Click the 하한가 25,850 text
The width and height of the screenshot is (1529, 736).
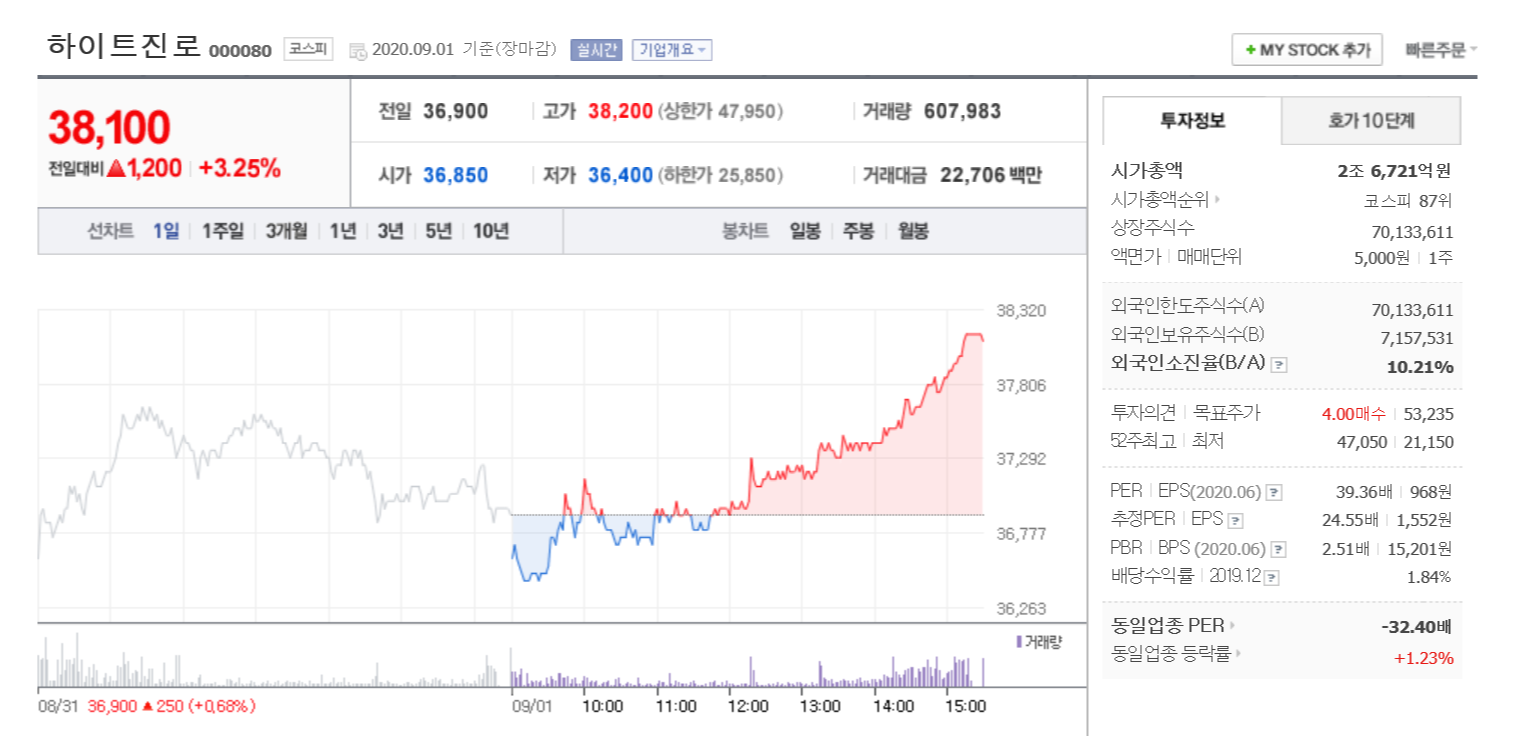tap(720, 176)
